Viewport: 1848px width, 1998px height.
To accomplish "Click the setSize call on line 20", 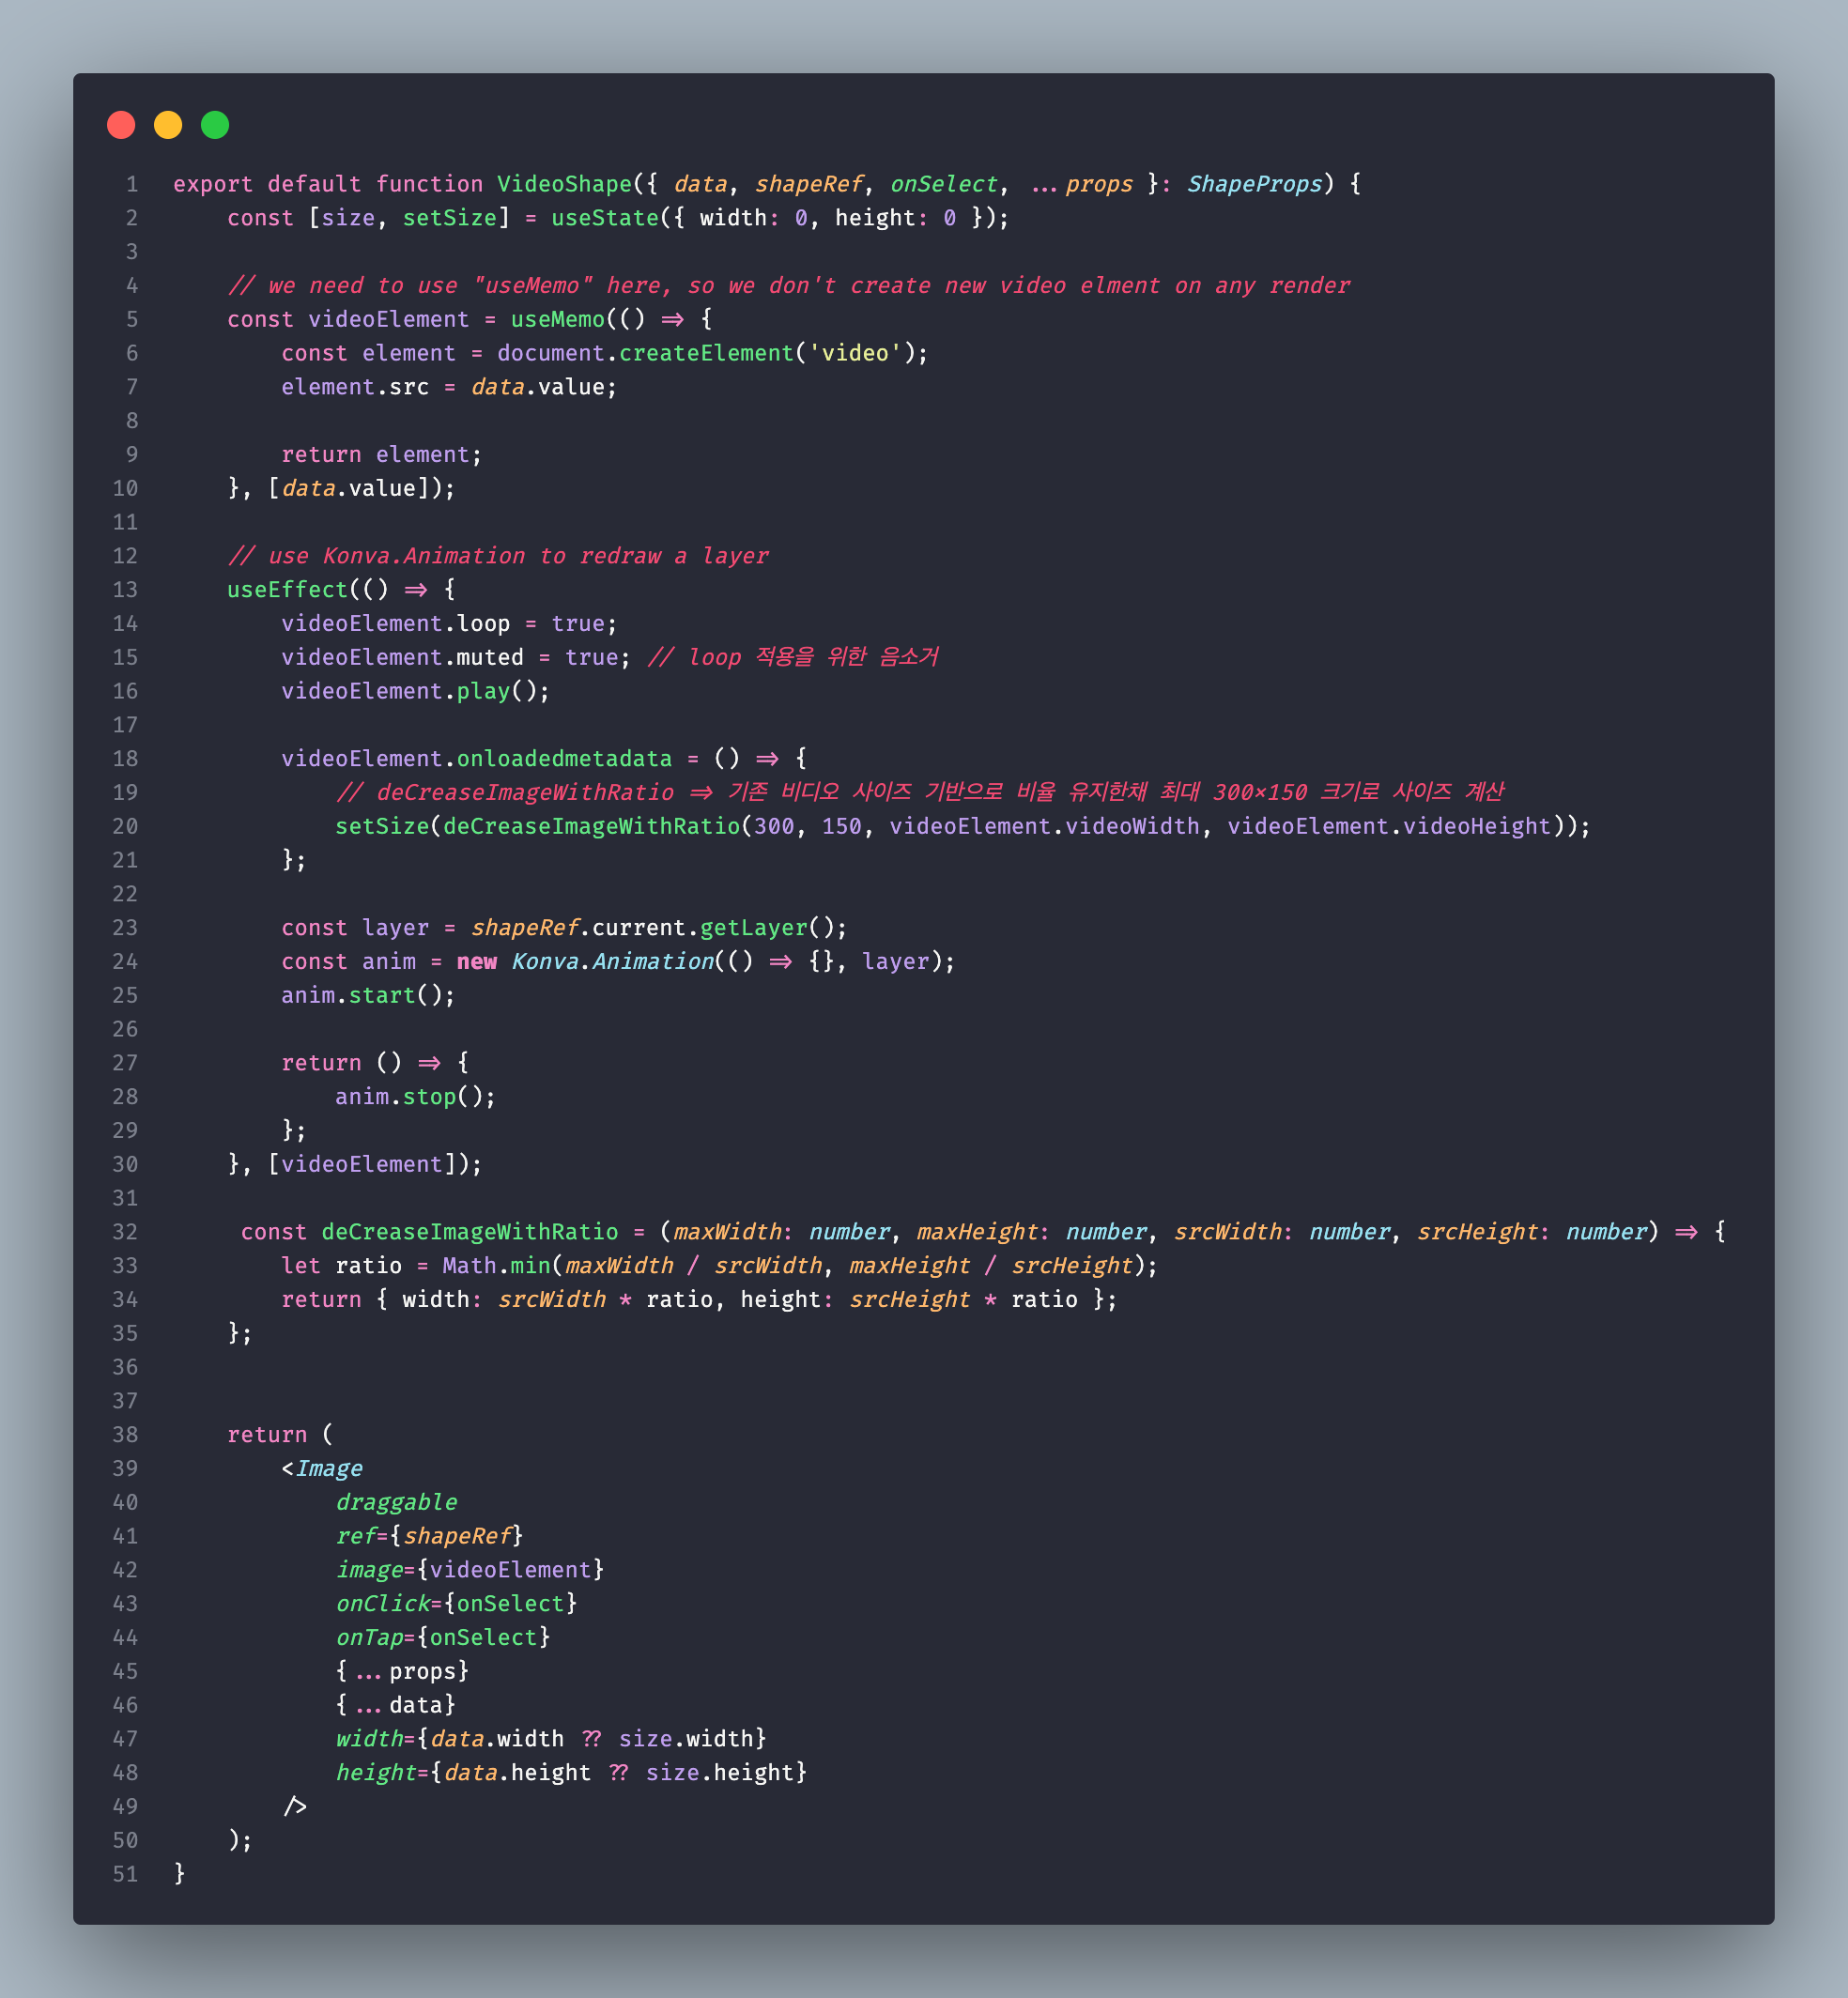I will (x=382, y=826).
